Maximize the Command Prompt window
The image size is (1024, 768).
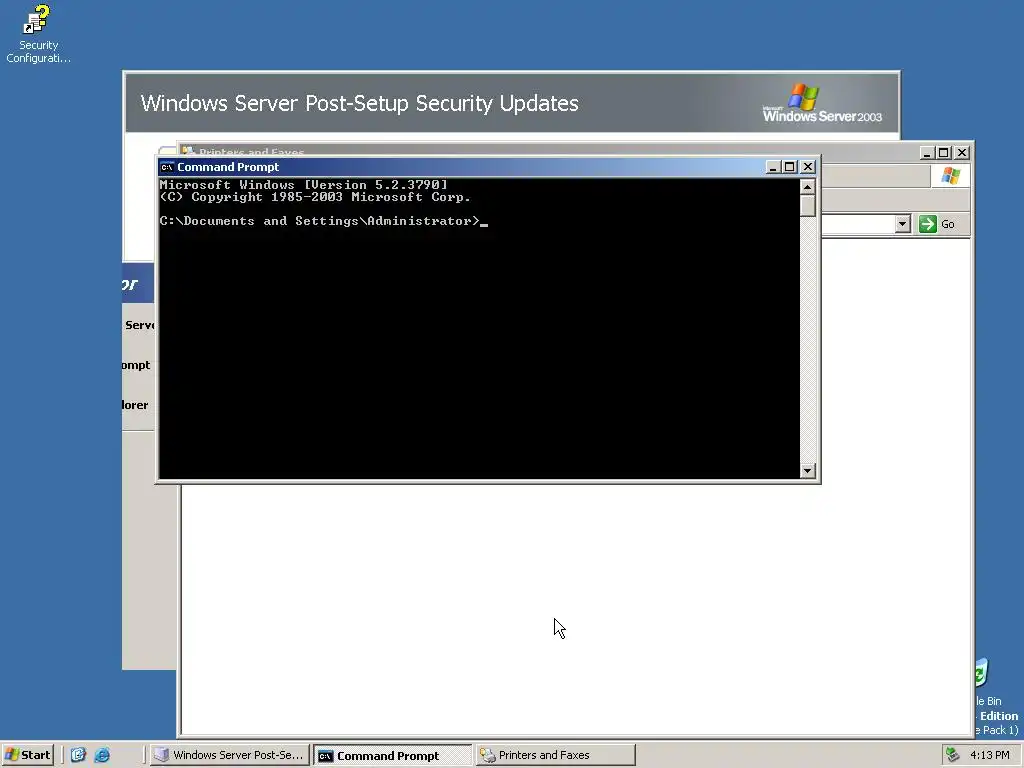coord(790,167)
